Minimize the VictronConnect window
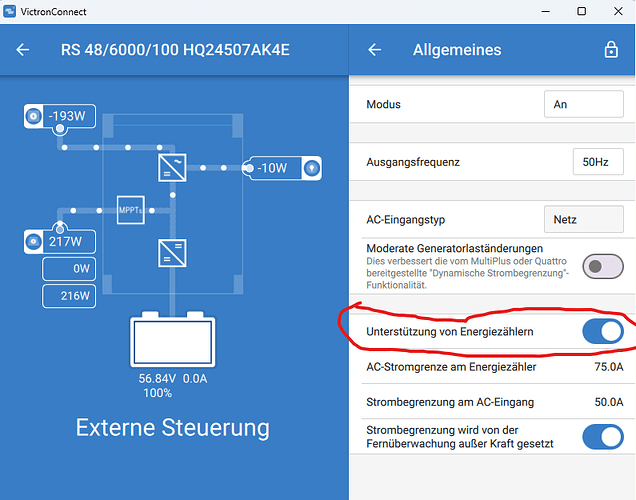The width and height of the screenshot is (636, 500). (x=546, y=11)
